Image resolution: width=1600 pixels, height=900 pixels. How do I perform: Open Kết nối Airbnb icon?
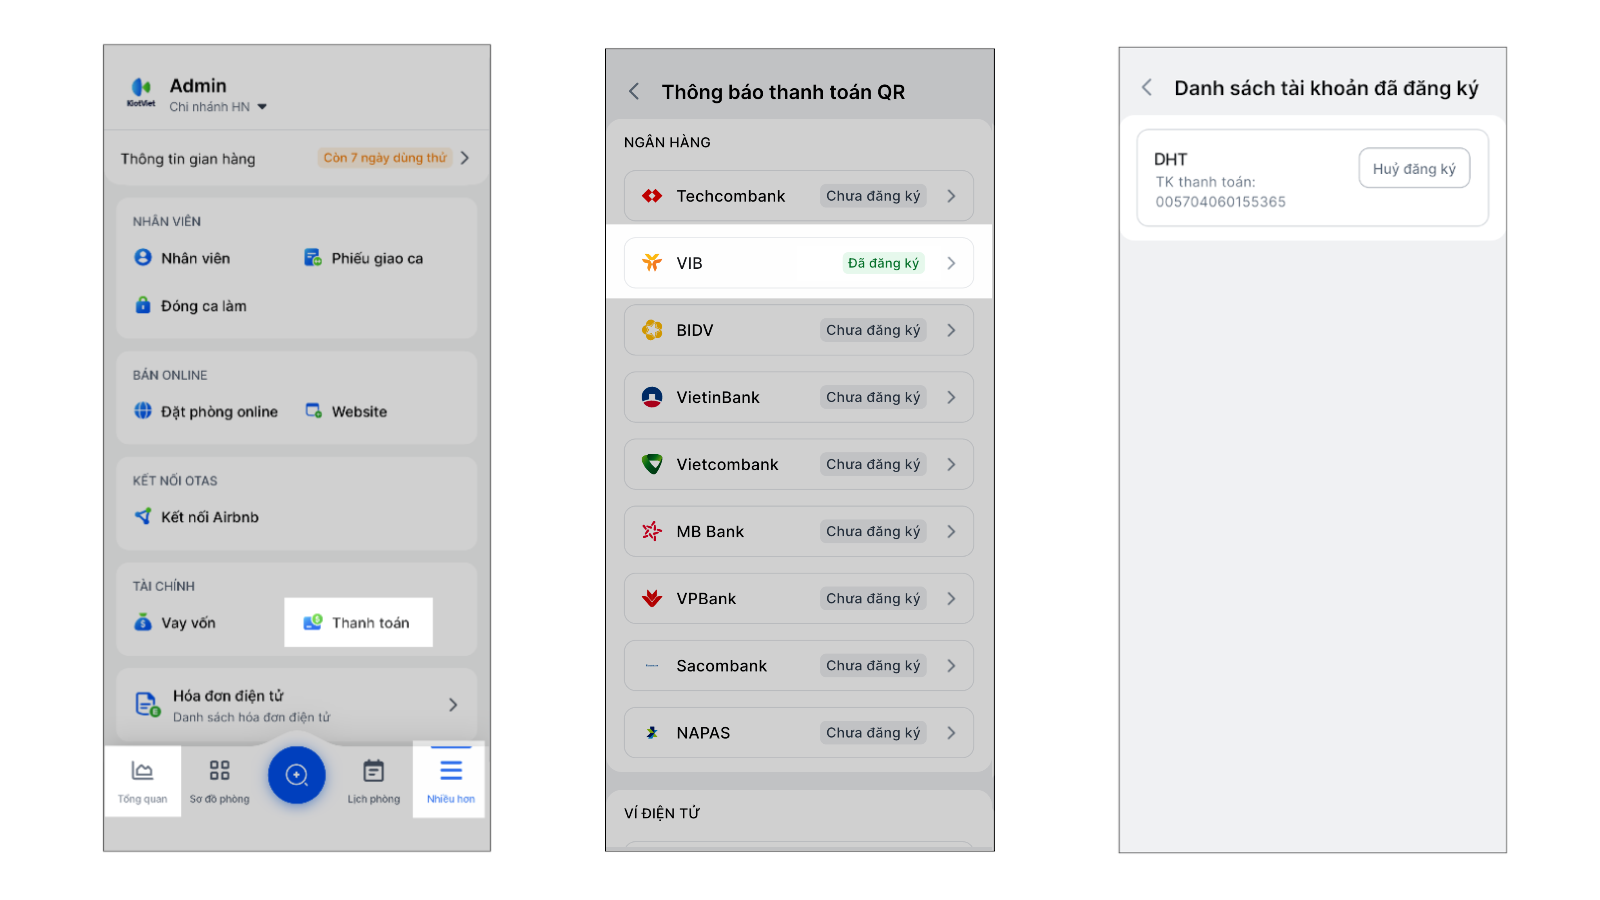(x=143, y=517)
